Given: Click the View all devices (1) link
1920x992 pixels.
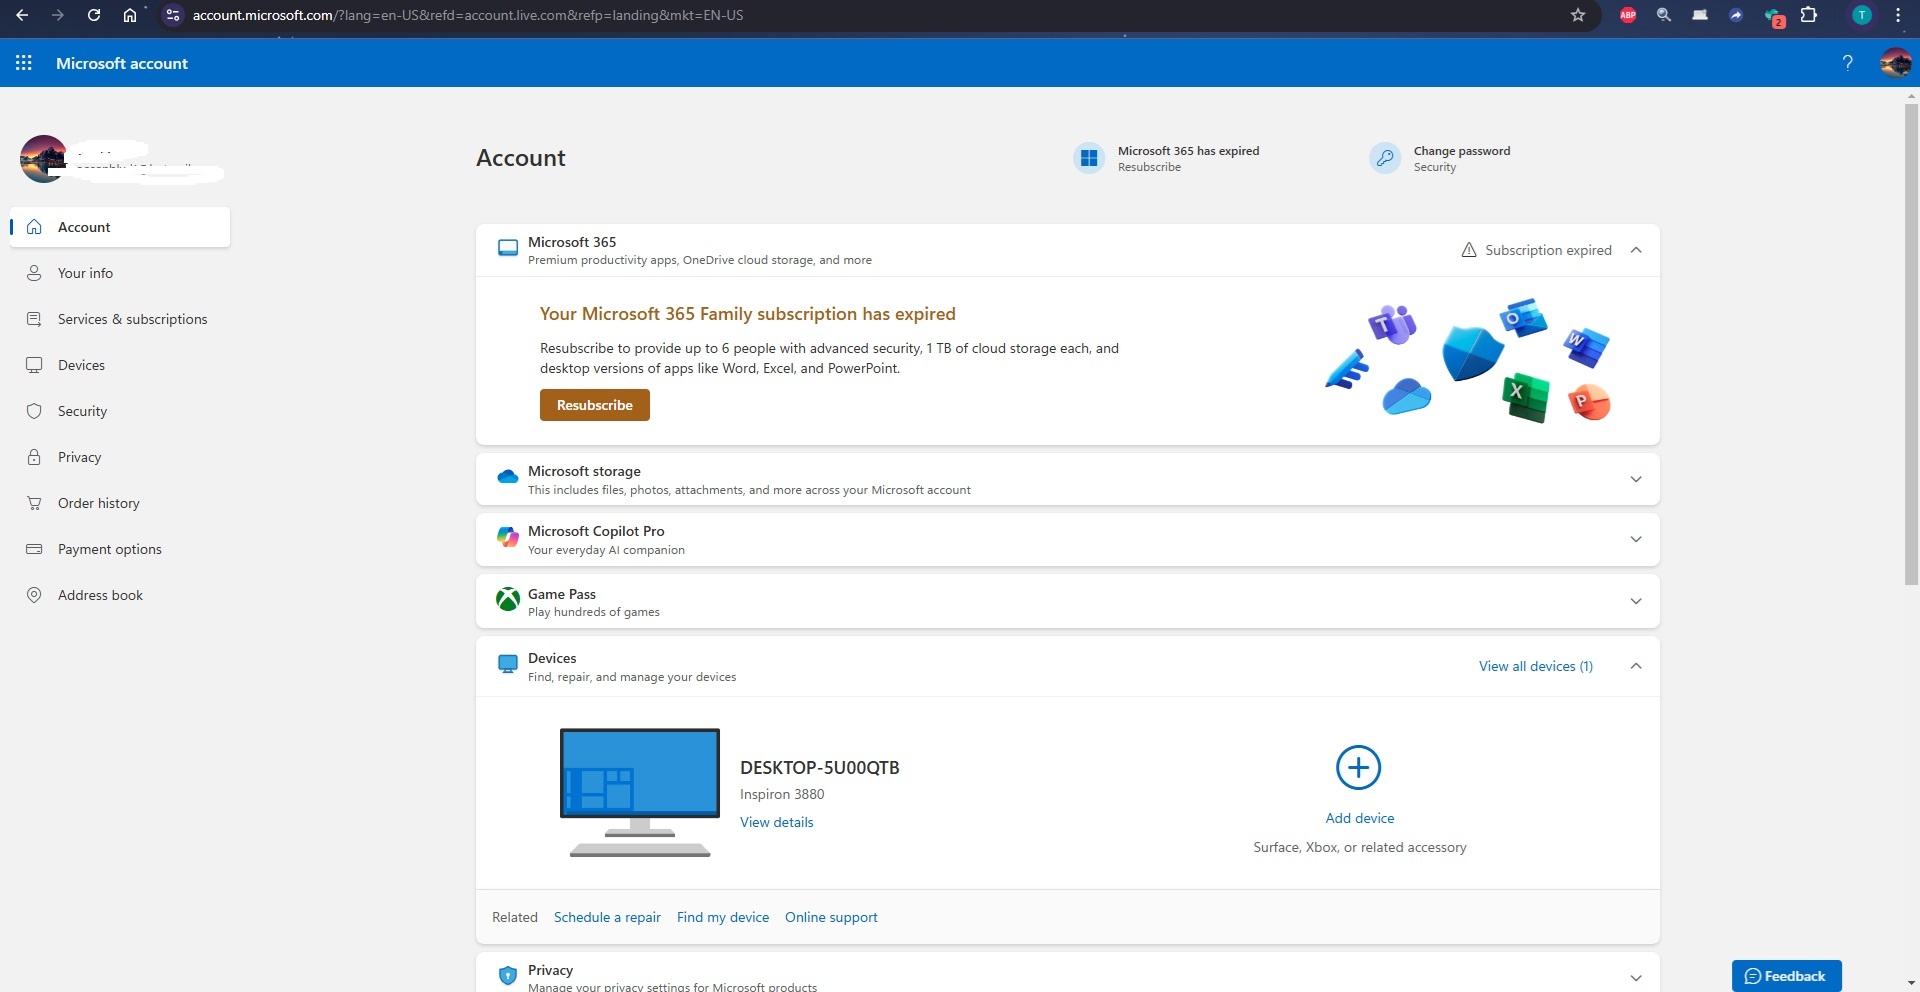Looking at the screenshot, I should pyautogui.click(x=1536, y=666).
